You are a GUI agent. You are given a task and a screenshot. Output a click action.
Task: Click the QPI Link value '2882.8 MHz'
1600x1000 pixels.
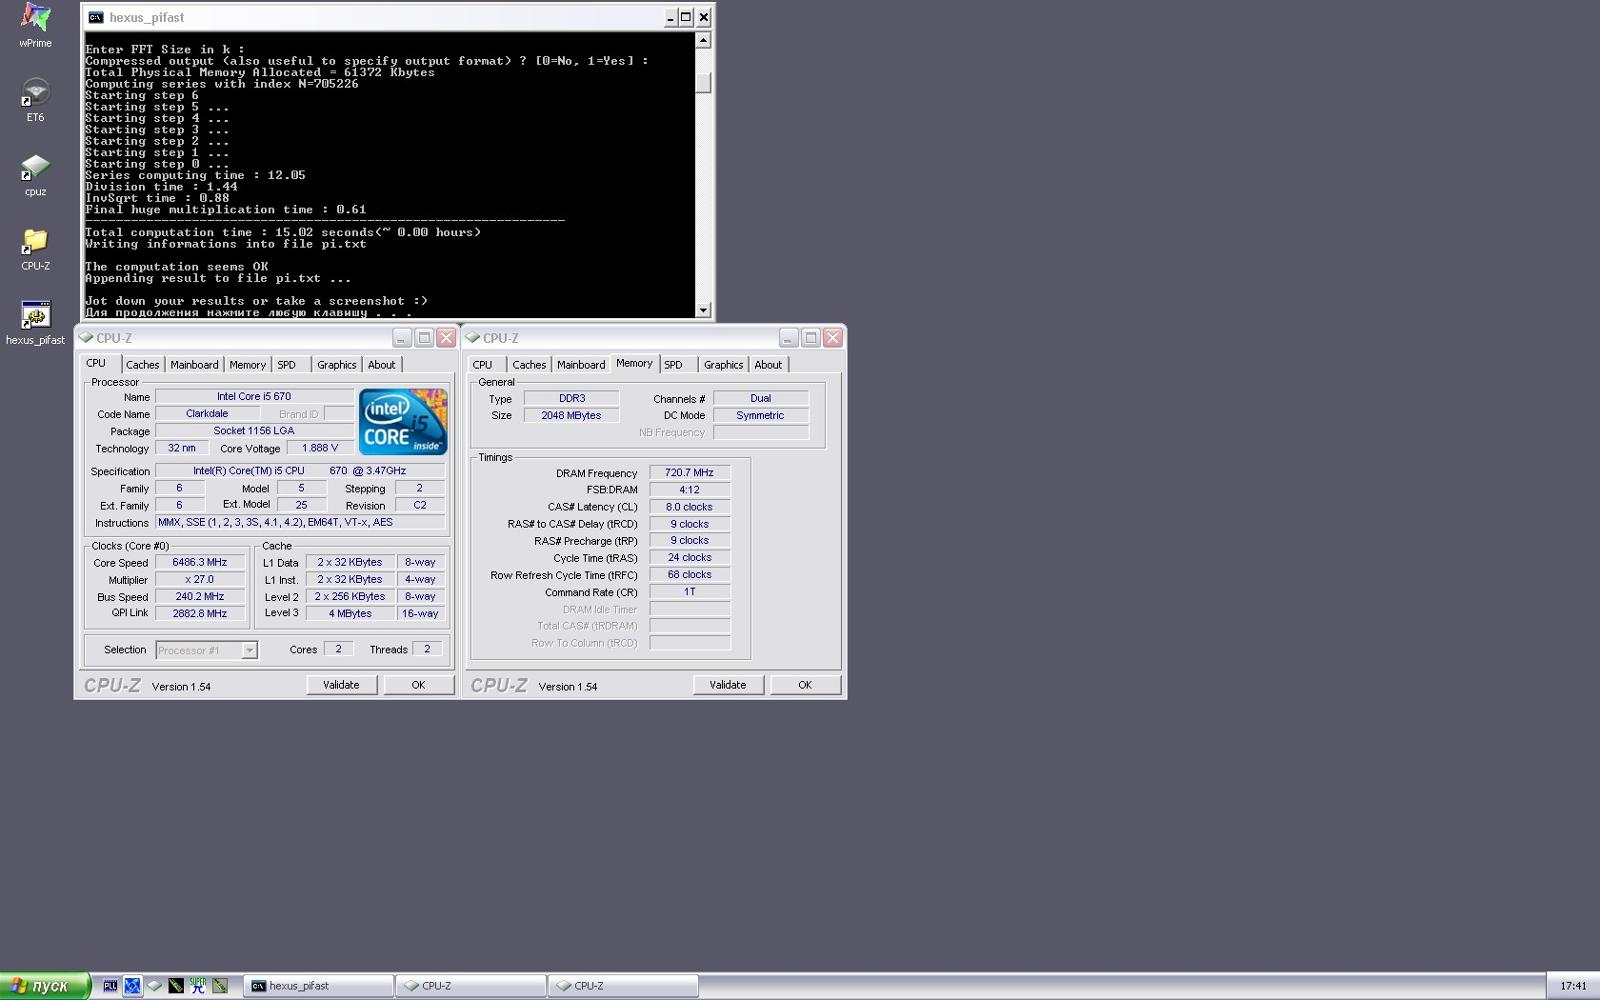click(x=200, y=613)
